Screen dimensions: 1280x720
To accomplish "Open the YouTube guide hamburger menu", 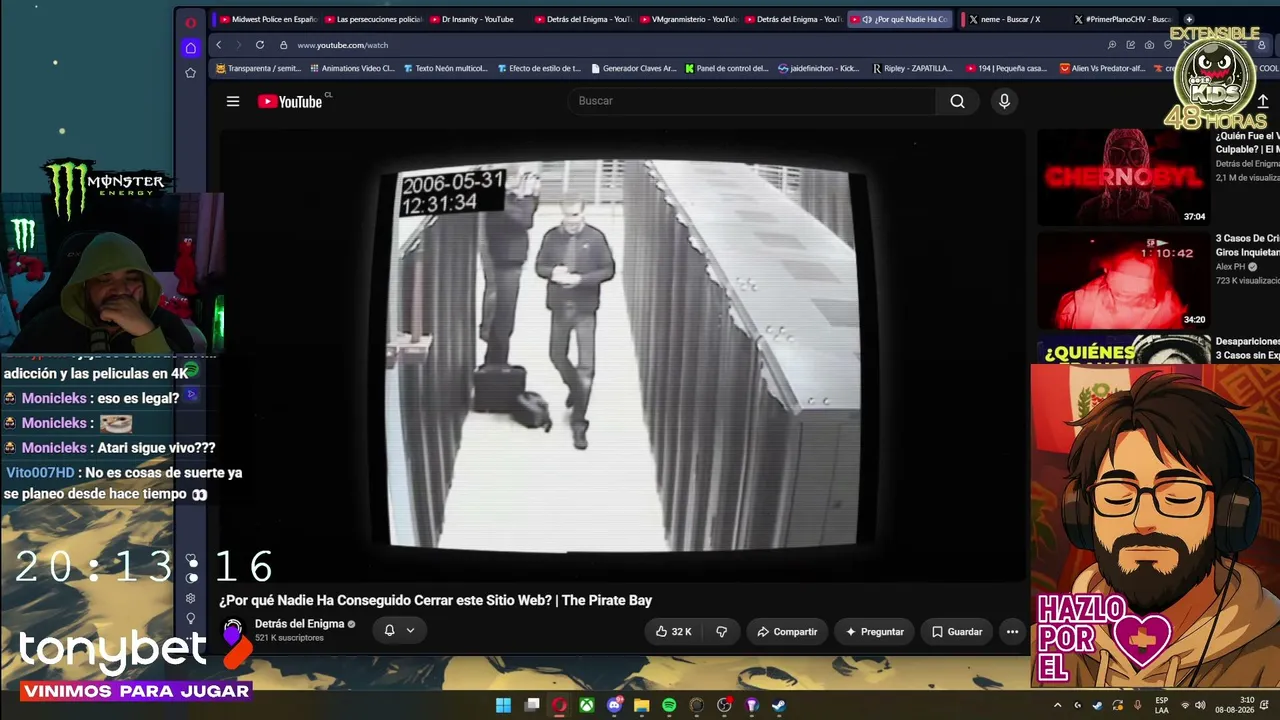I will coord(233,101).
